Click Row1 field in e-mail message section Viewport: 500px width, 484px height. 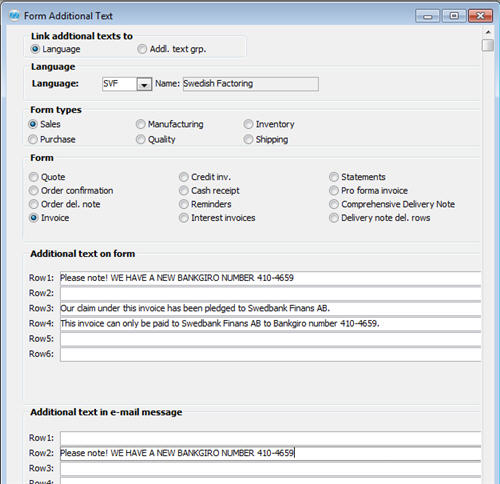[270, 438]
